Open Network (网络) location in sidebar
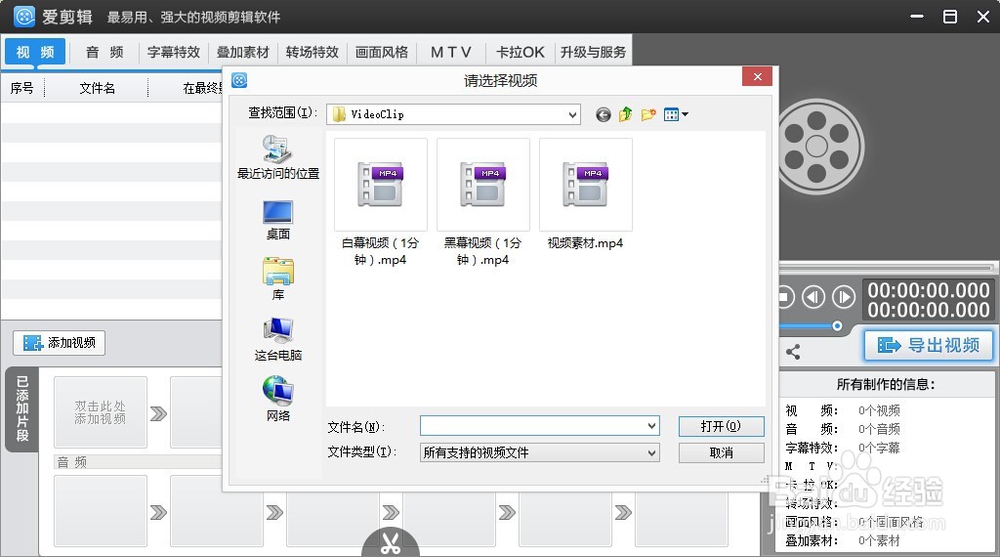This screenshot has width=1000, height=557. (x=278, y=399)
